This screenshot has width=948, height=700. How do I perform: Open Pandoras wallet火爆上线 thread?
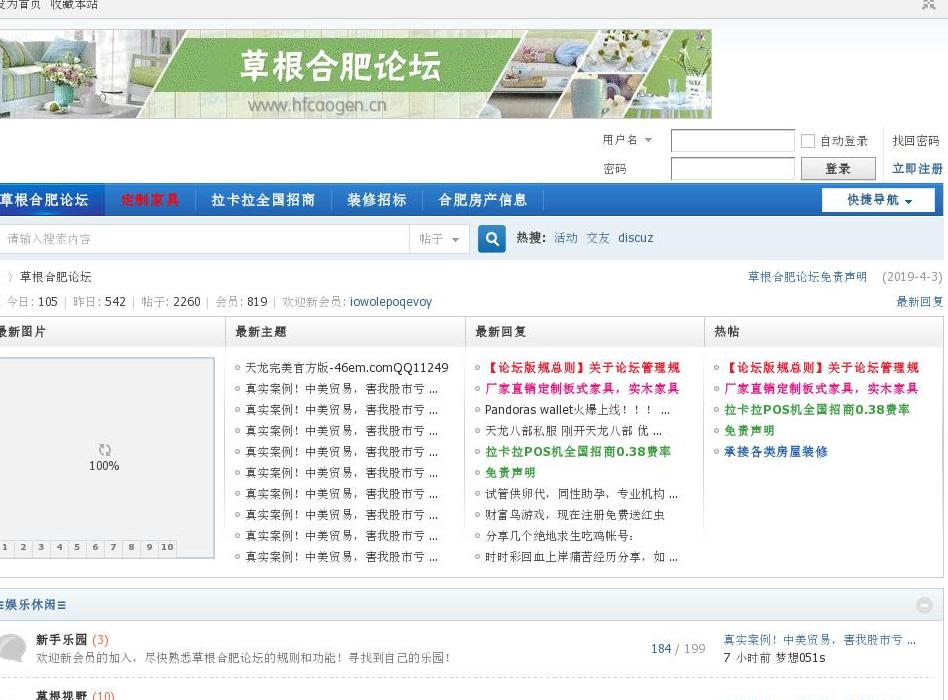coord(577,410)
